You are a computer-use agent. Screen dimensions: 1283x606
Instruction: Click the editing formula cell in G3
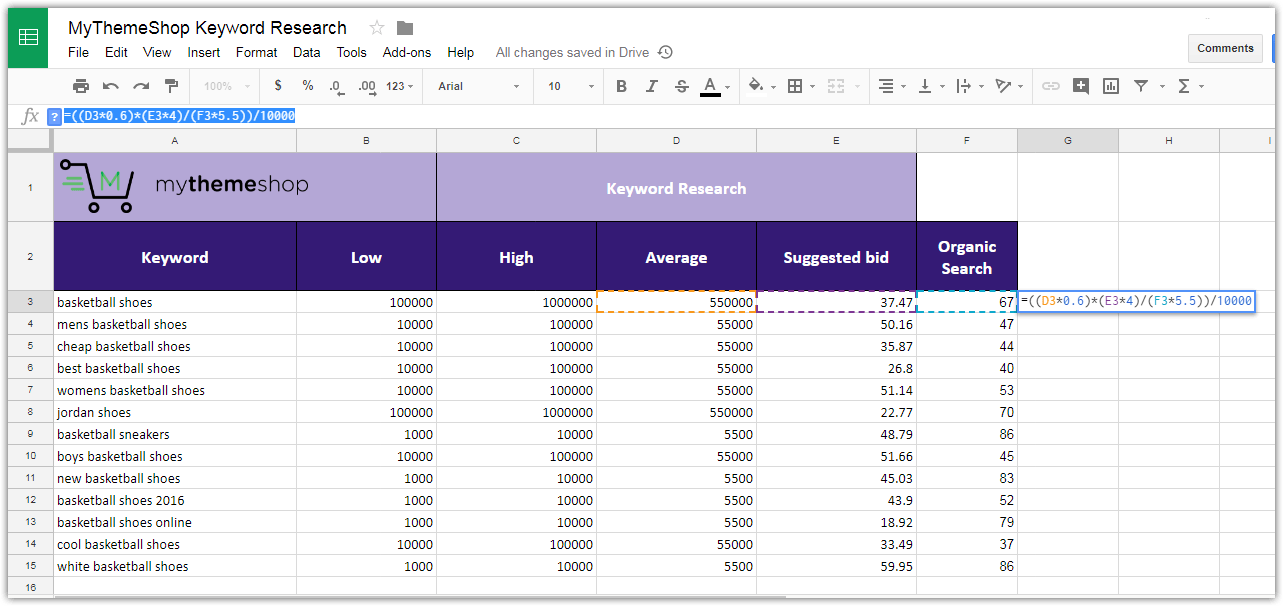[x=1136, y=302]
